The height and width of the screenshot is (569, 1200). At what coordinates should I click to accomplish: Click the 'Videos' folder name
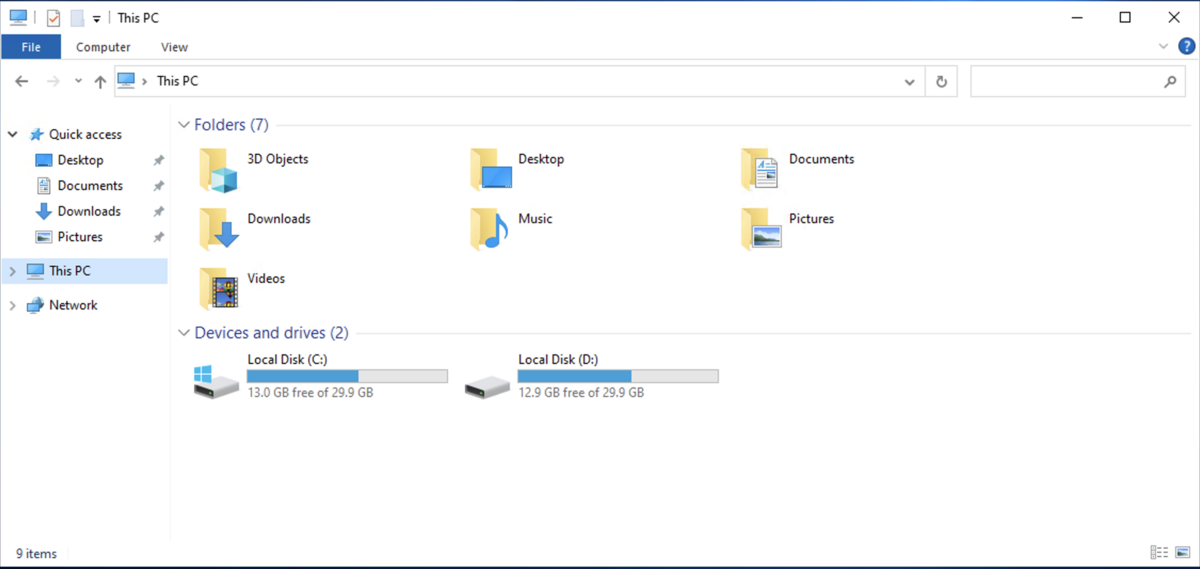tap(266, 279)
